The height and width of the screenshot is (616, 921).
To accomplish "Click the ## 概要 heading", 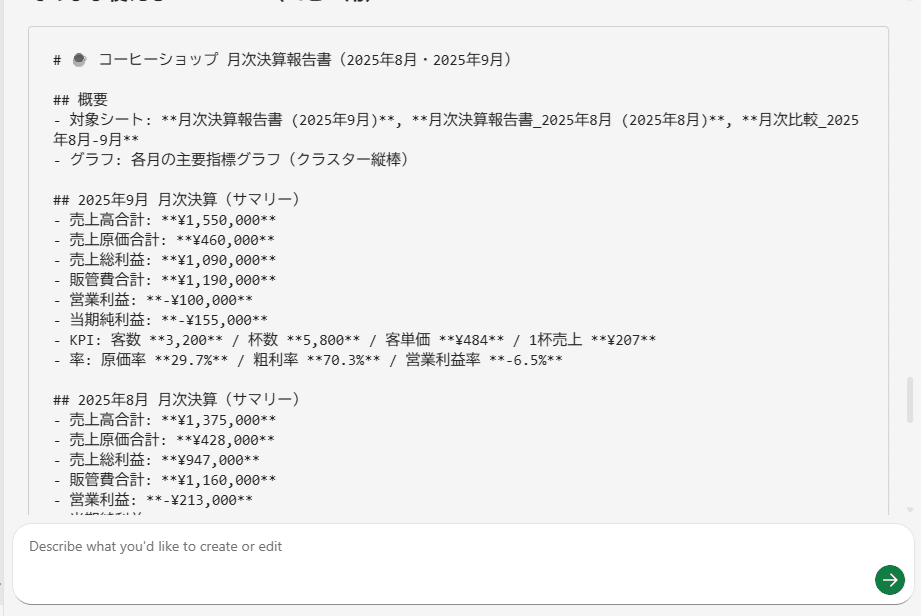I will tap(81, 100).
